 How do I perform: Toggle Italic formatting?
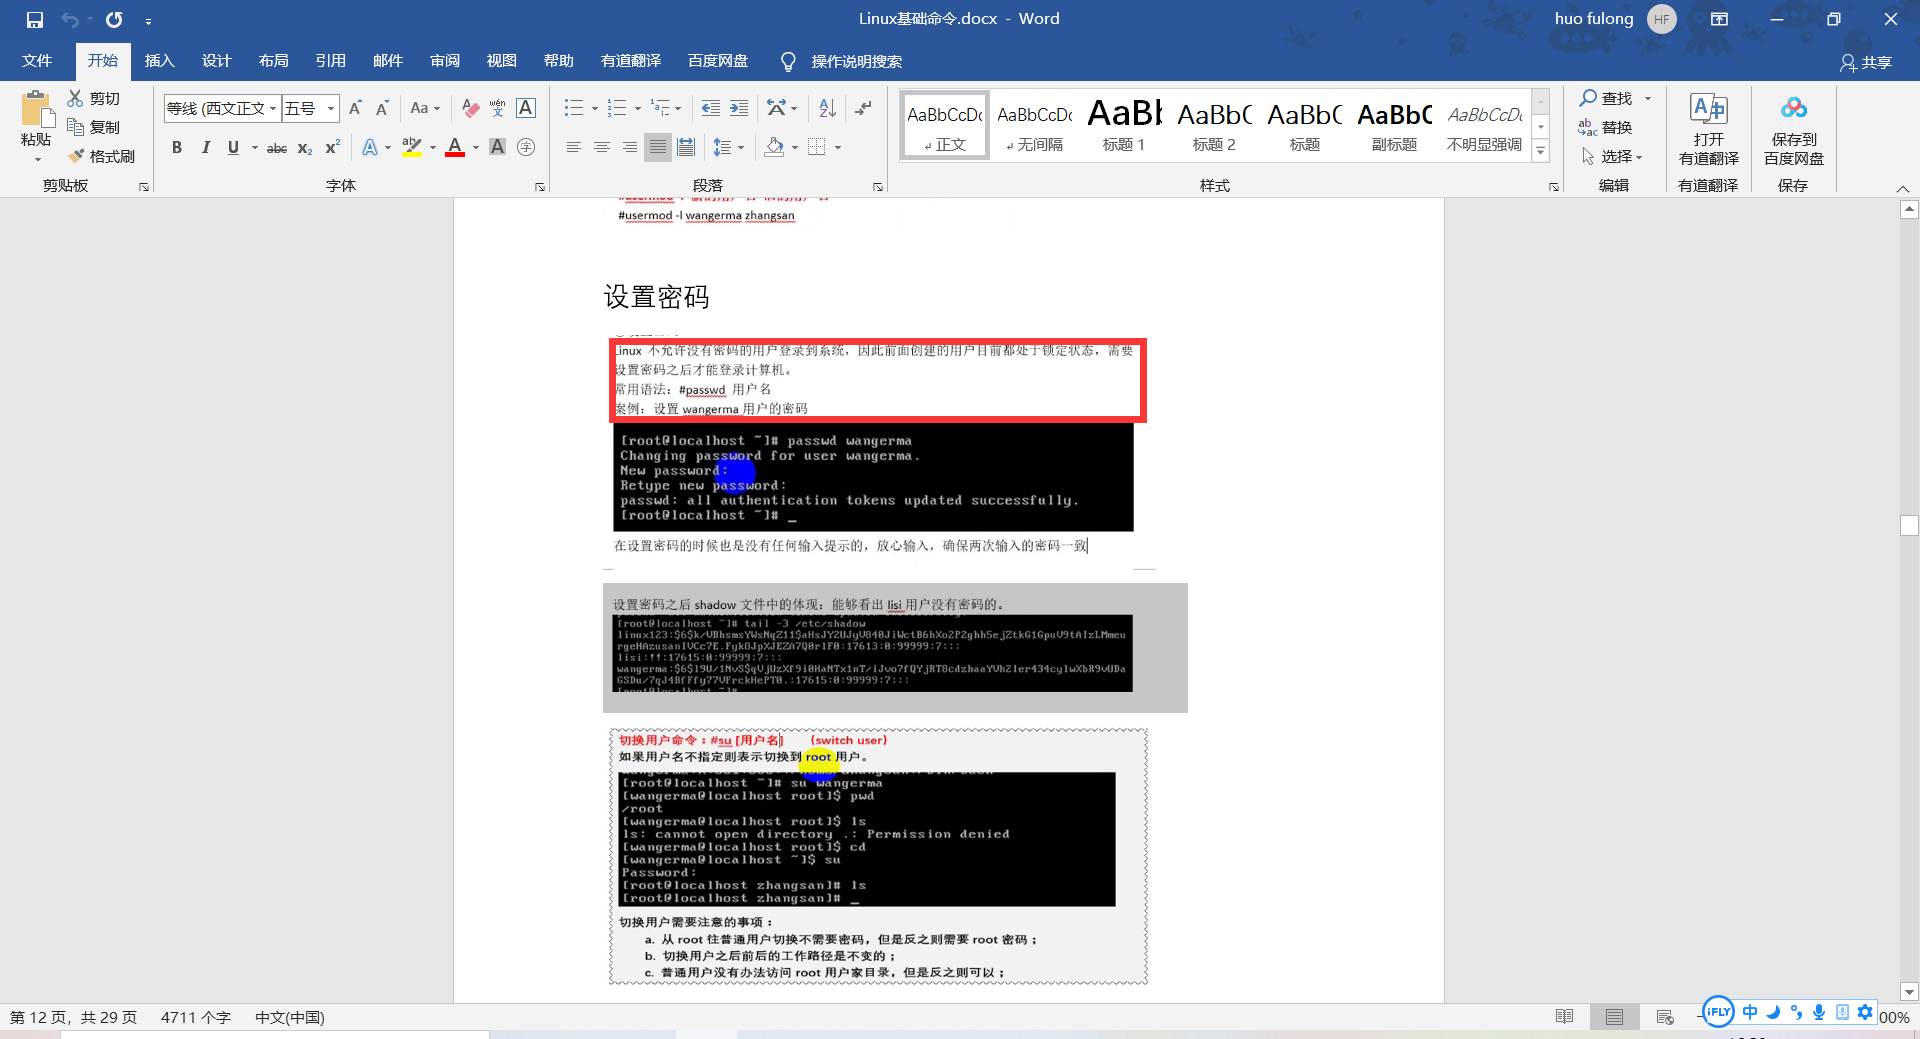point(205,147)
